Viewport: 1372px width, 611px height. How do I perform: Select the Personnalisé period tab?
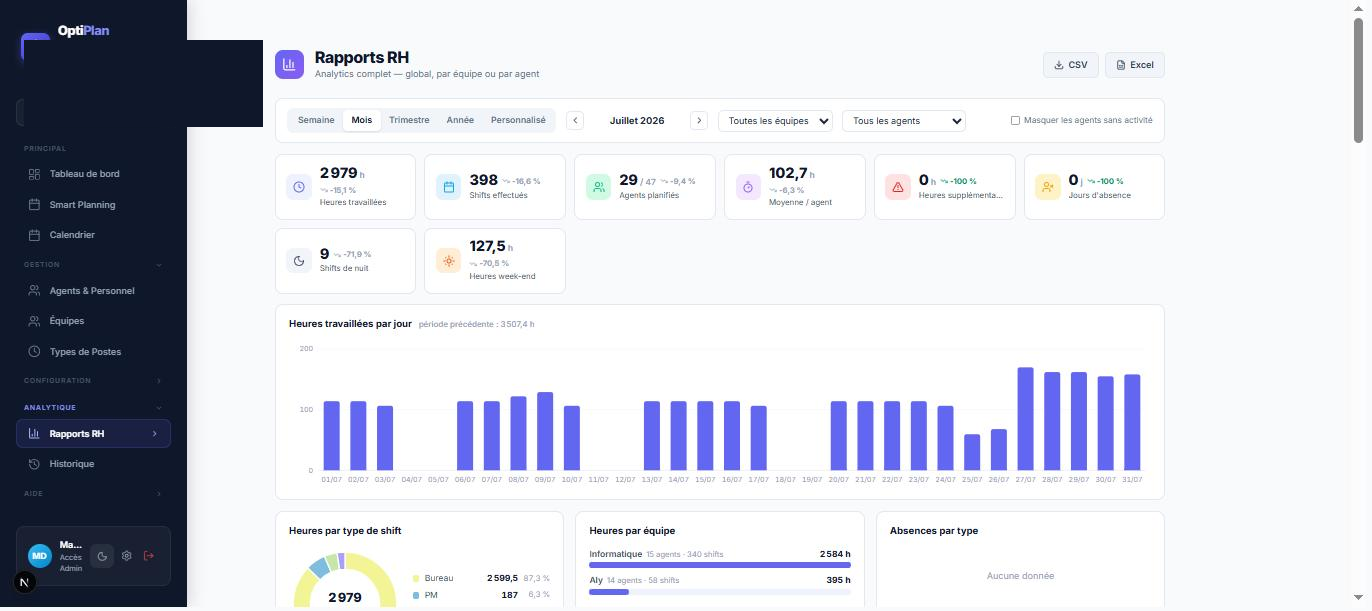(x=518, y=120)
